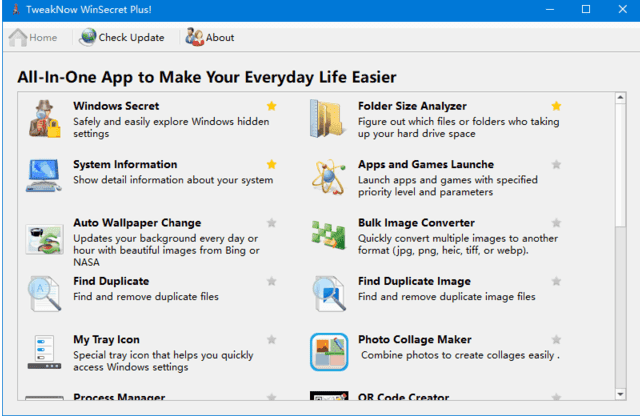Click the Photo Collage Maker icon
This screenshot has width=640, height=419.
coord(329,352)
